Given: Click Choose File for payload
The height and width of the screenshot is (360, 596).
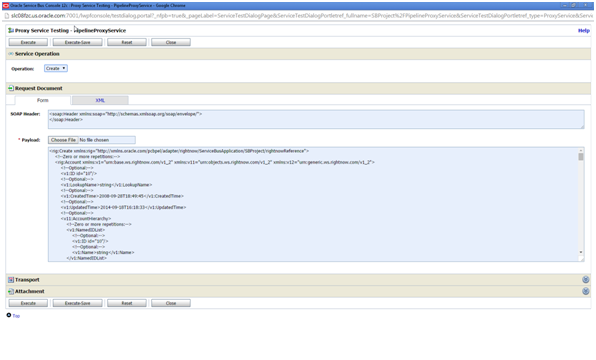Looking at the screenshot, I should pyautogui.click(x=63, y=140).
